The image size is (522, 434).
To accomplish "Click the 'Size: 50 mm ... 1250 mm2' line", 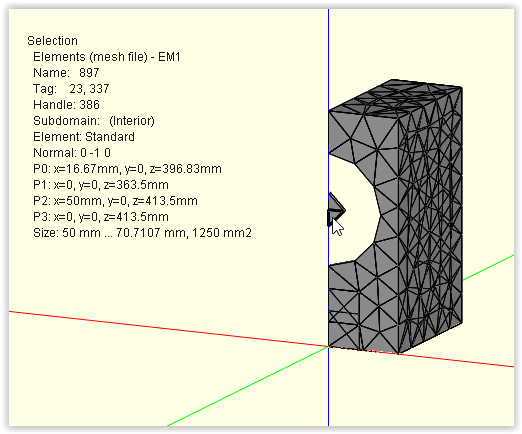I will tap(142, 233).
